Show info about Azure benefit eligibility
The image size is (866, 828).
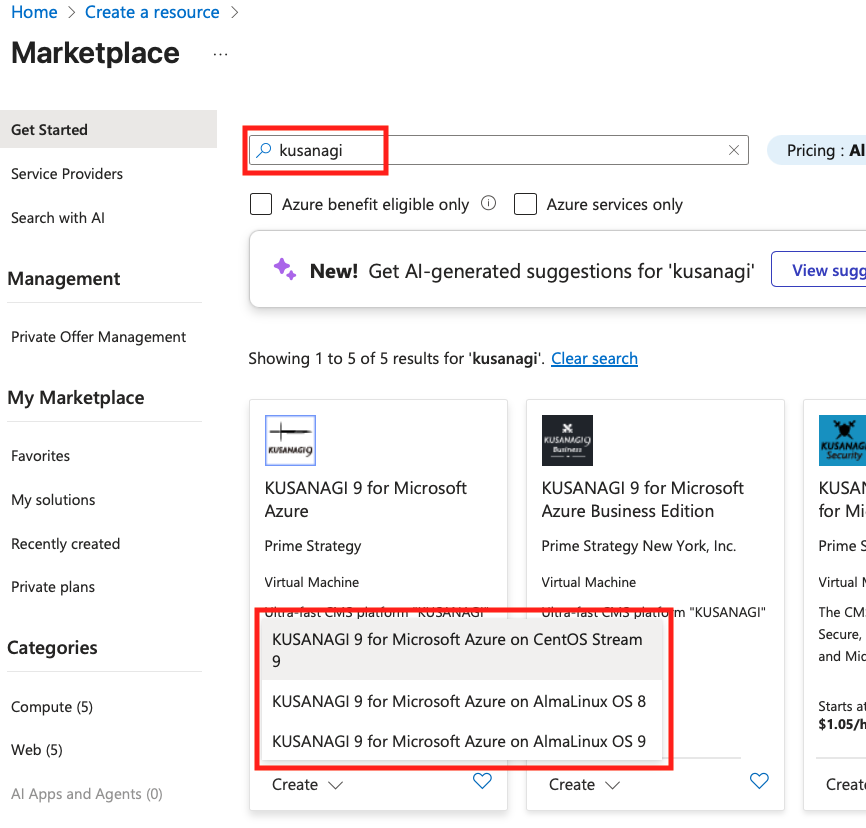click(x=488, y=203)
